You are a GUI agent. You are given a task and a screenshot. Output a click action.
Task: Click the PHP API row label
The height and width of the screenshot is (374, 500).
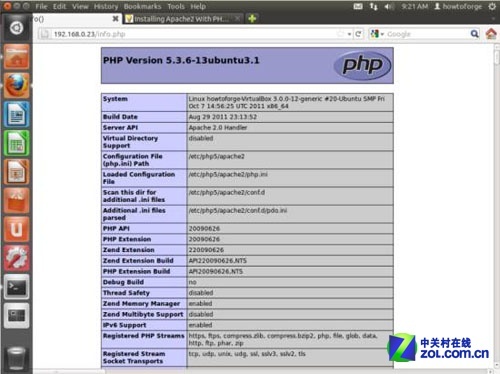[x=116, y=228]
